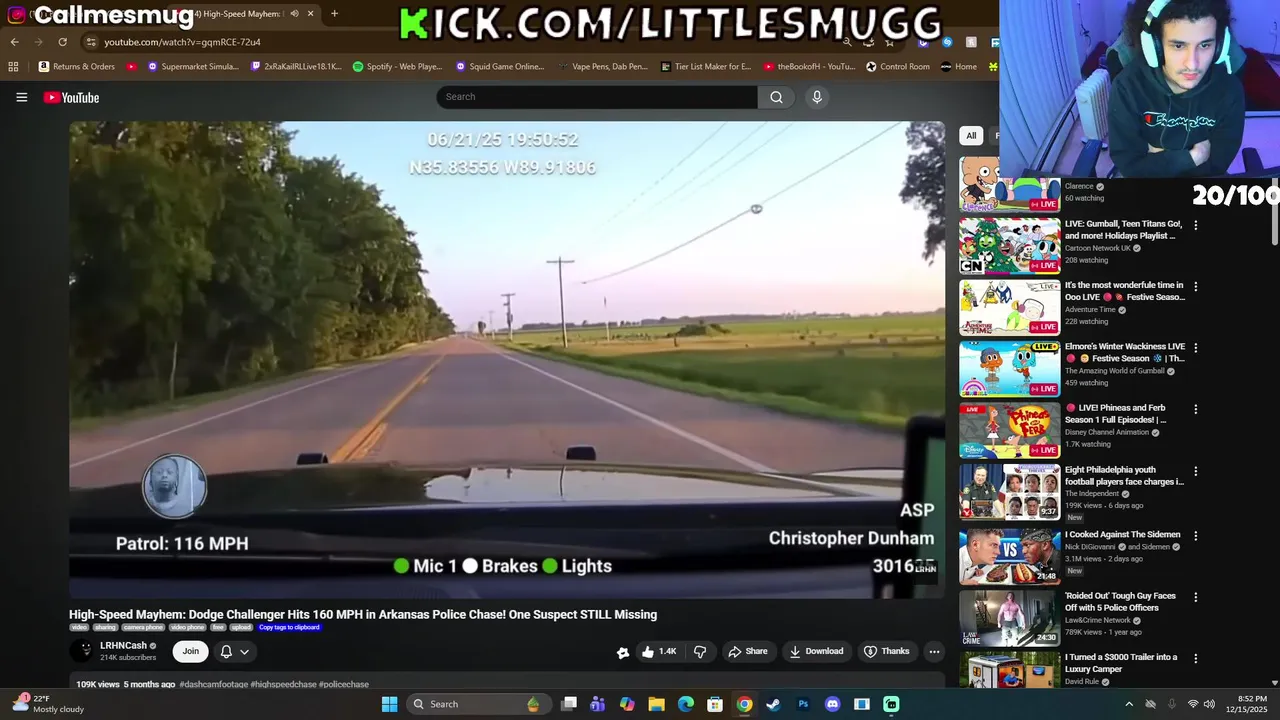Viewport: 1280px width, 720px height.
Task: Open the LRHNCash channel name link
Action: (x=123, y=646)
